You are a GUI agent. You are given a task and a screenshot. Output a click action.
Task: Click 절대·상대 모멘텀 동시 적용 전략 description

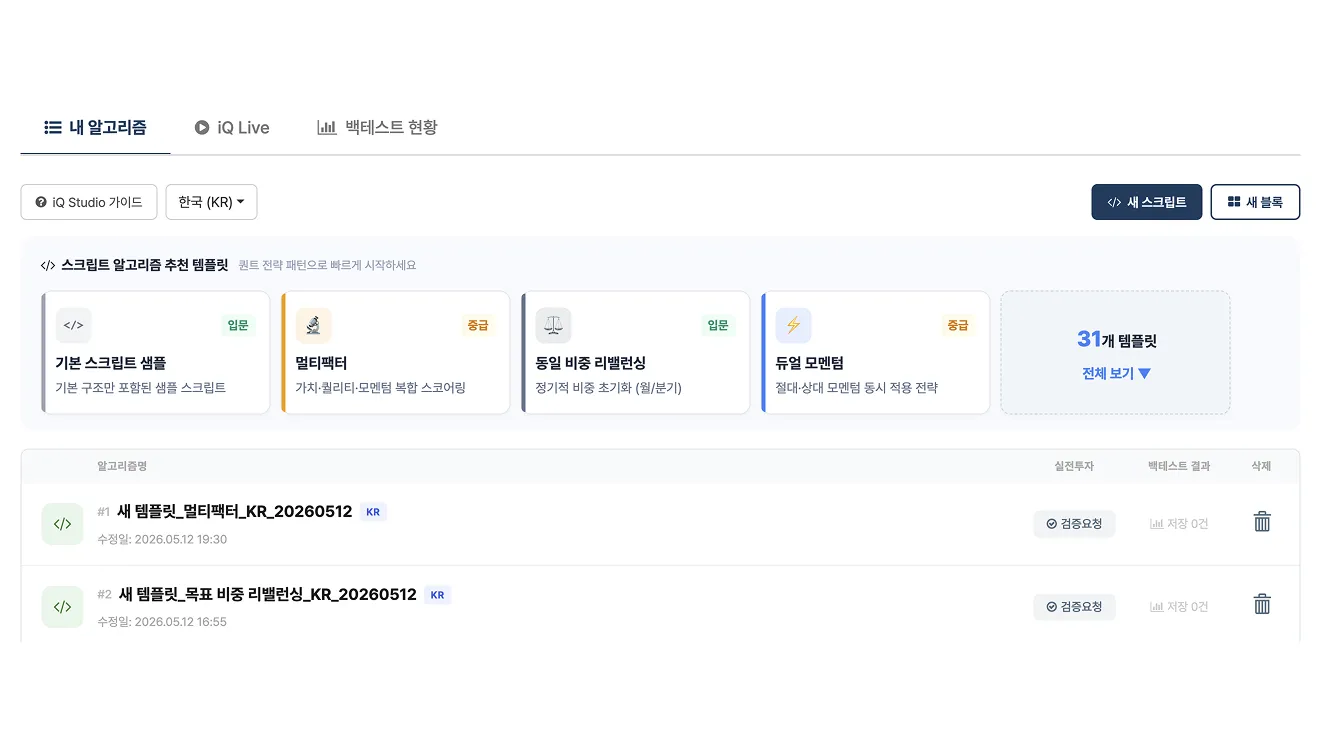(x=857, y=388)
